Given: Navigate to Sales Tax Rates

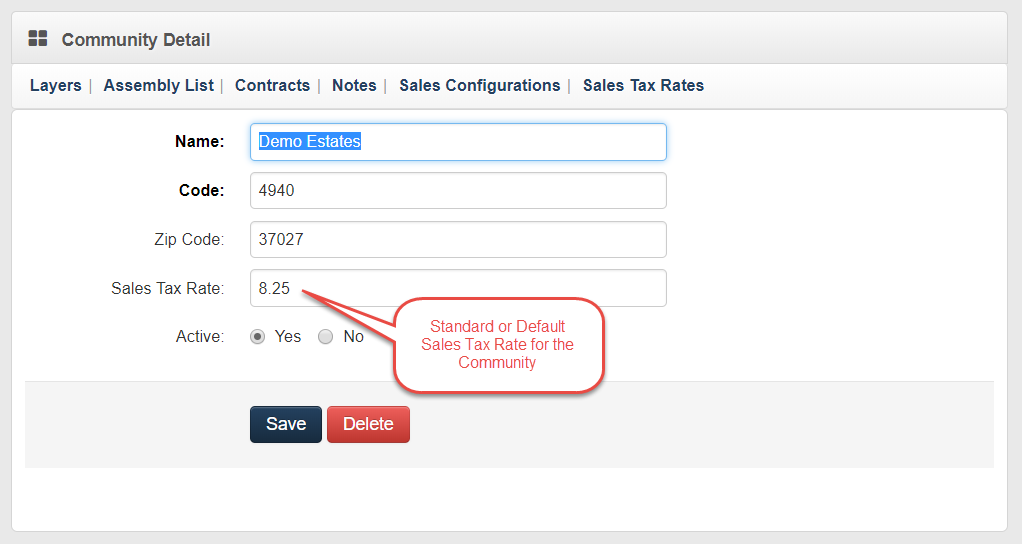Looking at the screenshot, I should (x=643, y=86).
